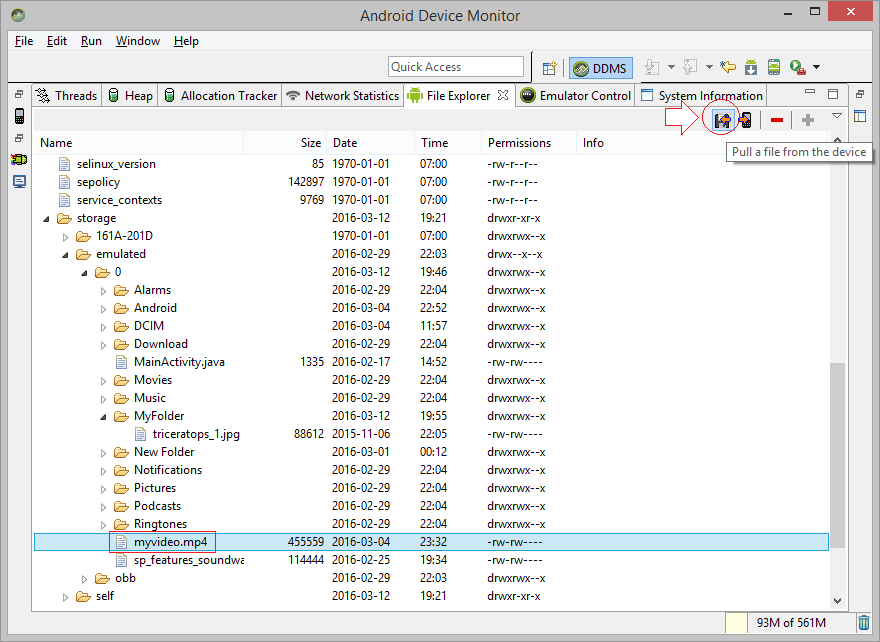Click the 93M of 561M heap status
This screenshot has height=642, width=880.
tap(791, 622)
